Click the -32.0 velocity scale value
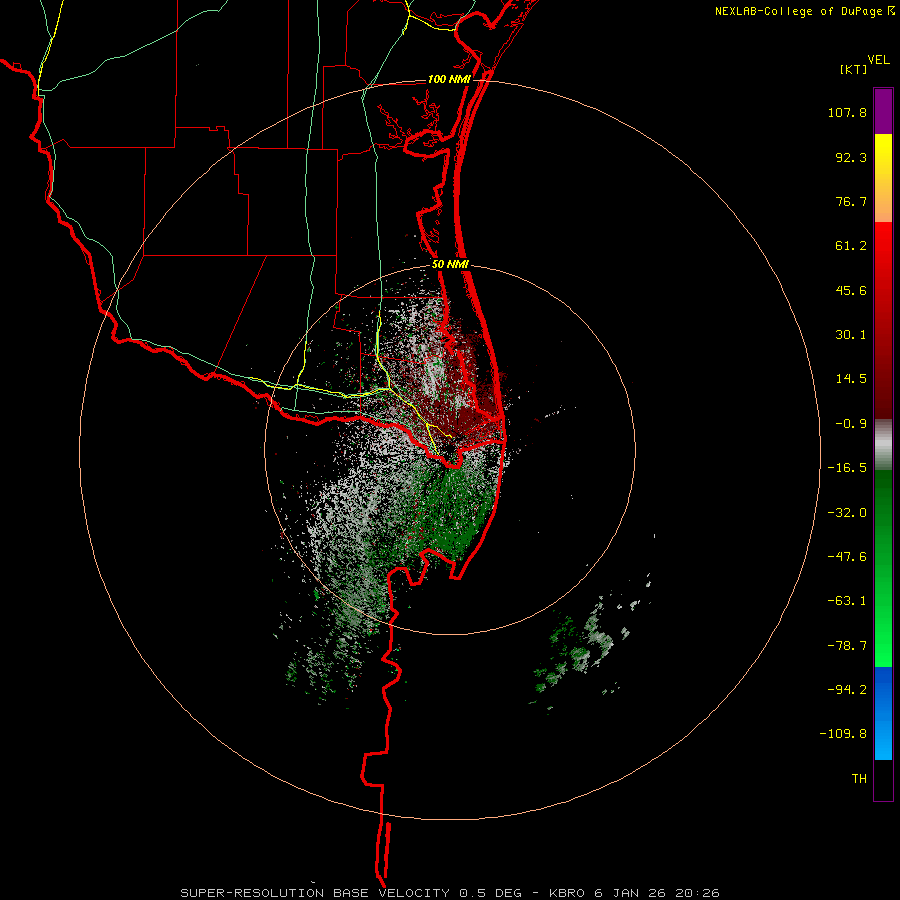Screen dimensions: 900x900 click(847, 513)
